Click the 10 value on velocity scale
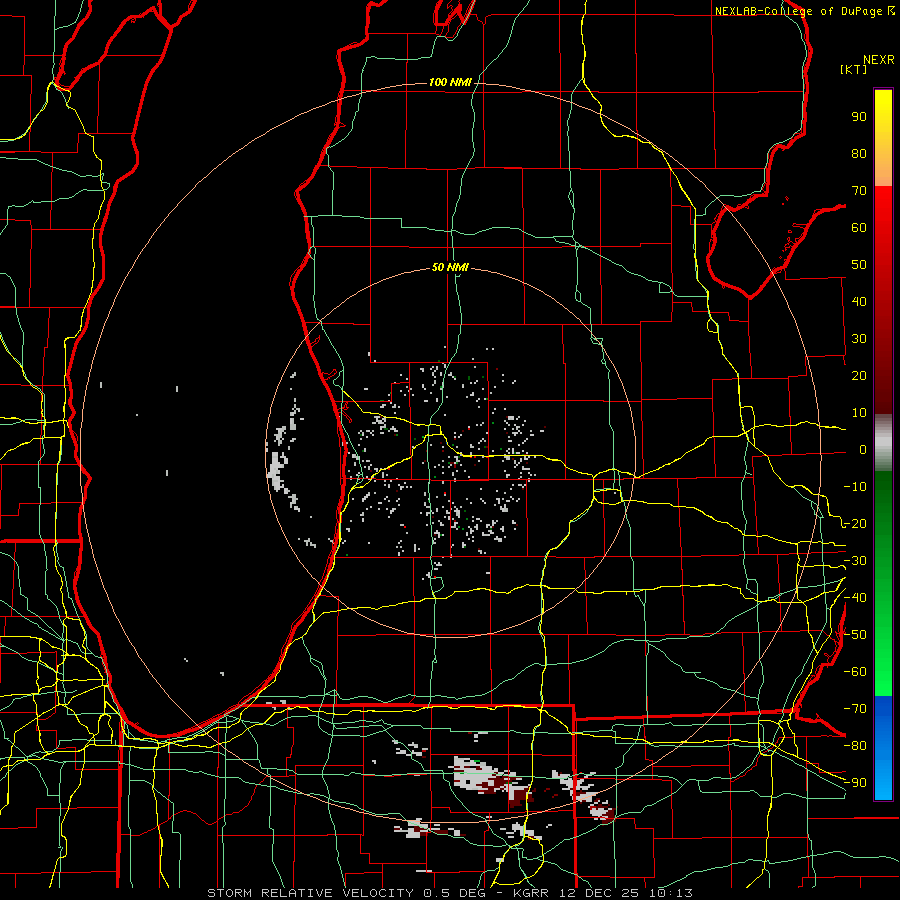Image resolution: width=900 pixels, height=900 pixels. pos(859,413)
